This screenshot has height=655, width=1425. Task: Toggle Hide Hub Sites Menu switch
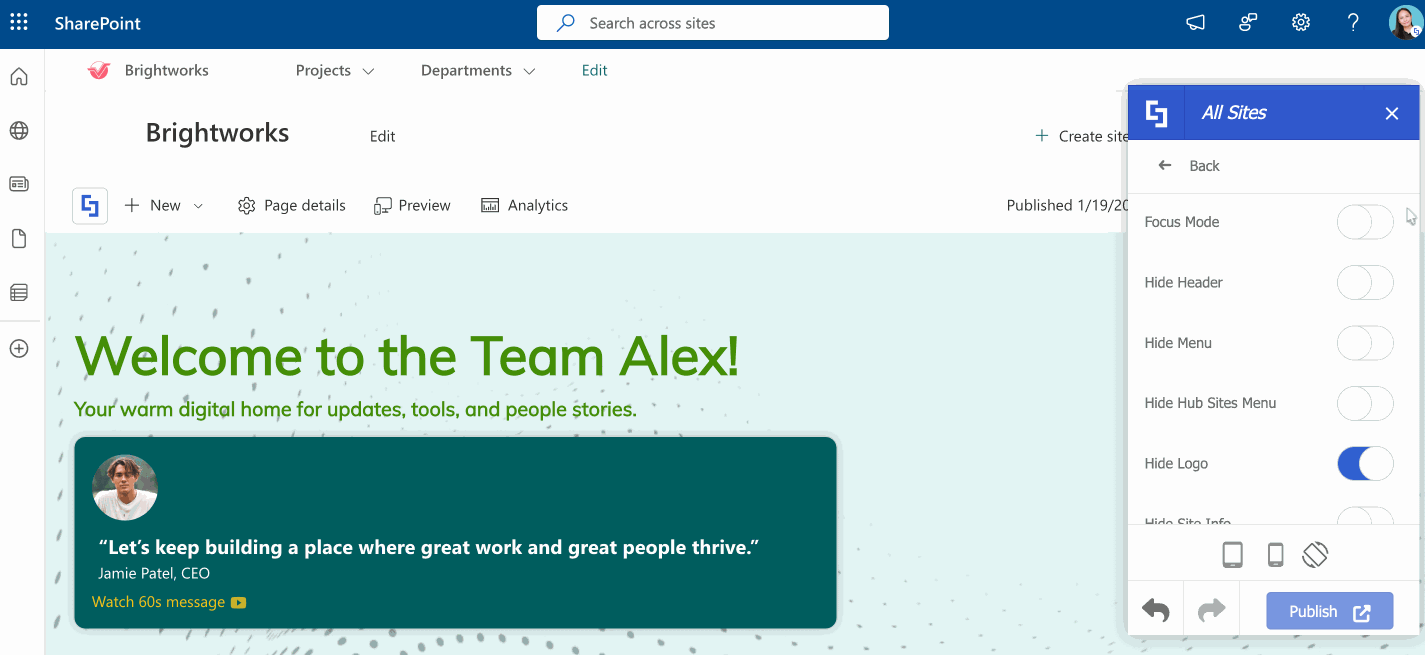click(x=1365, y=403)
